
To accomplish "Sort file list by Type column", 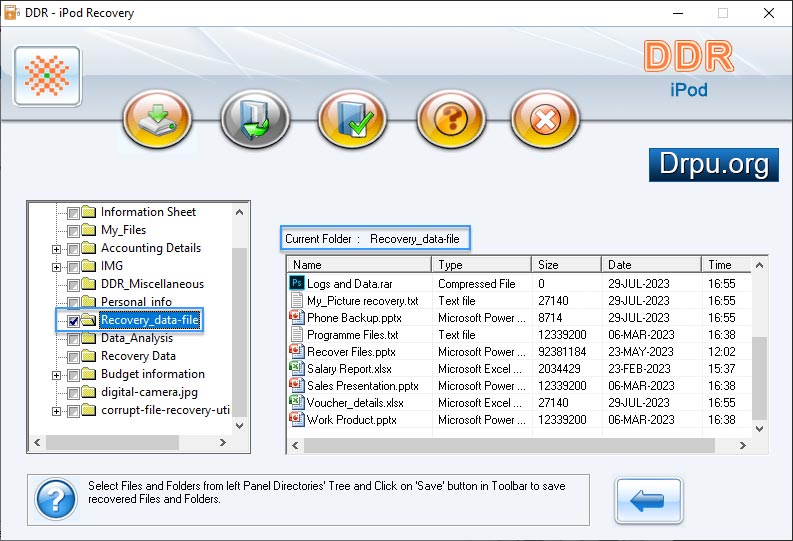I will coord(481,264).
